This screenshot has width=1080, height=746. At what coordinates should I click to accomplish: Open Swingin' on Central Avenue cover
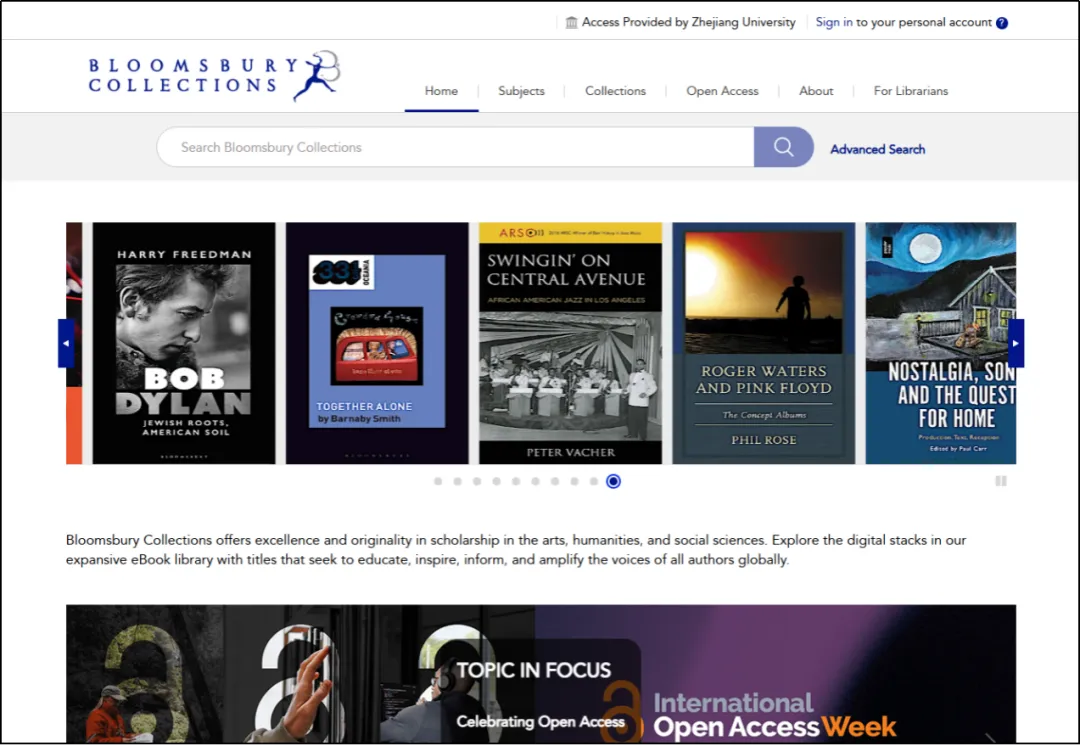(570, 343)
